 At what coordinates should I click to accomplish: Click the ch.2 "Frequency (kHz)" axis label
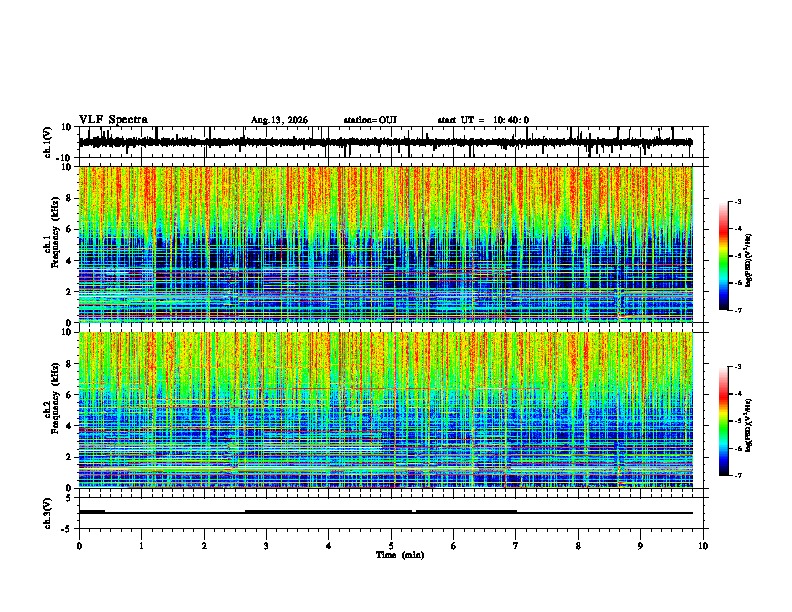pyautogui.click(x=55, y=398)
